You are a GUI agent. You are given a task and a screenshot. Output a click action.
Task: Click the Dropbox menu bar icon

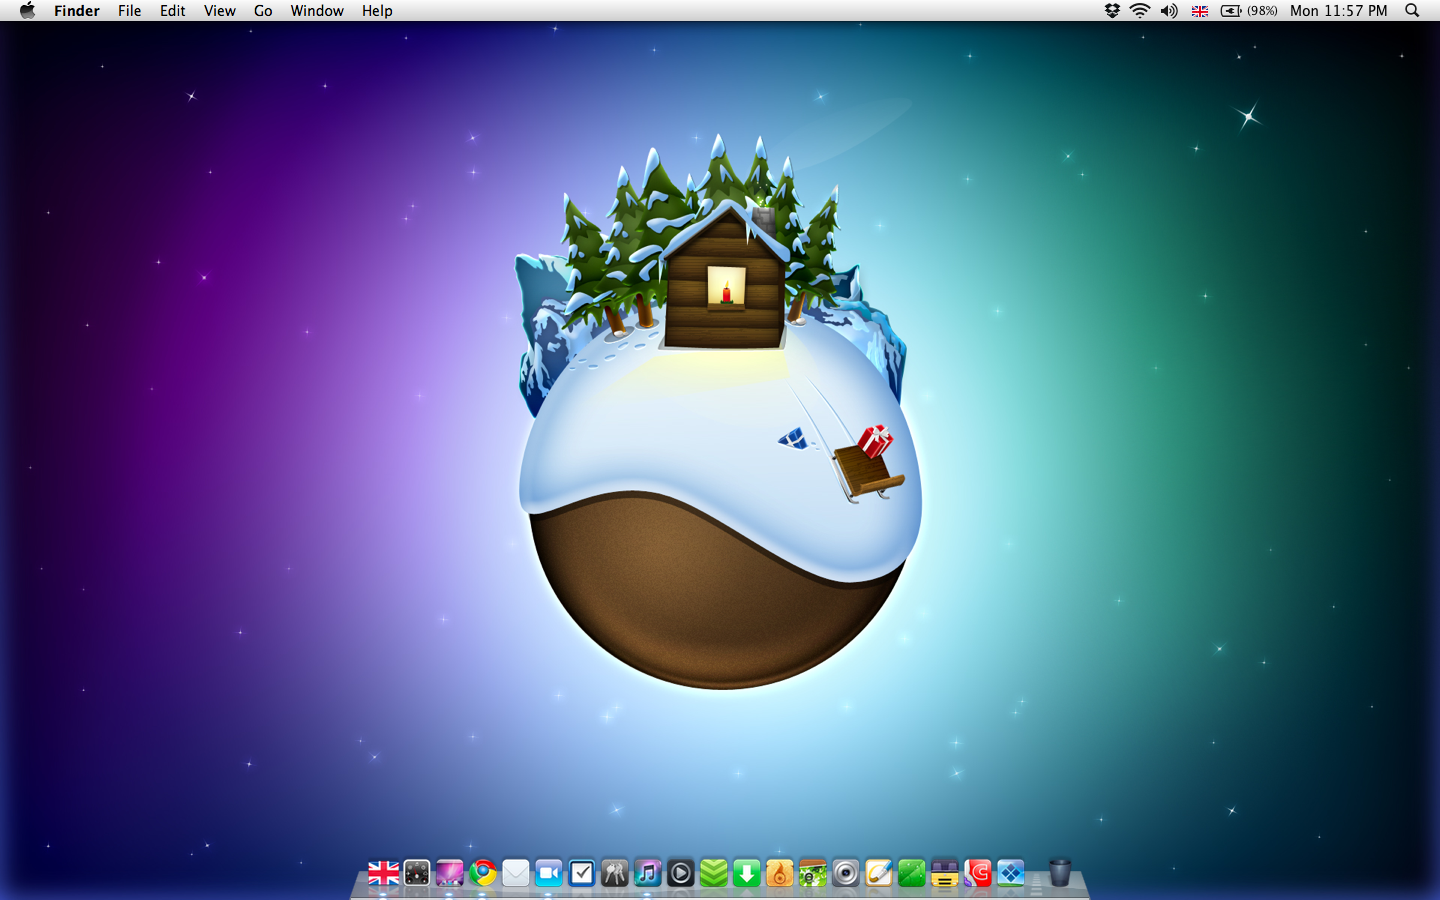pyautogui.click(x=1112, y=11)
